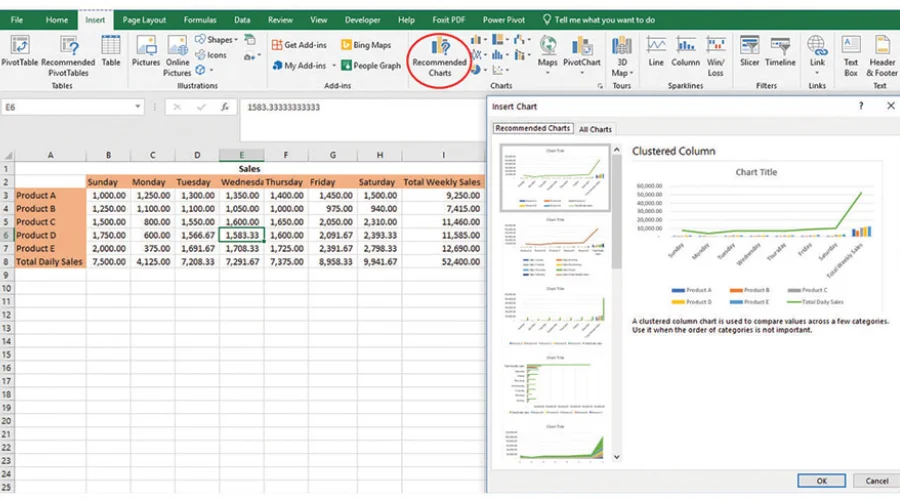Insert a Timeline filter

tap(780, 52)
